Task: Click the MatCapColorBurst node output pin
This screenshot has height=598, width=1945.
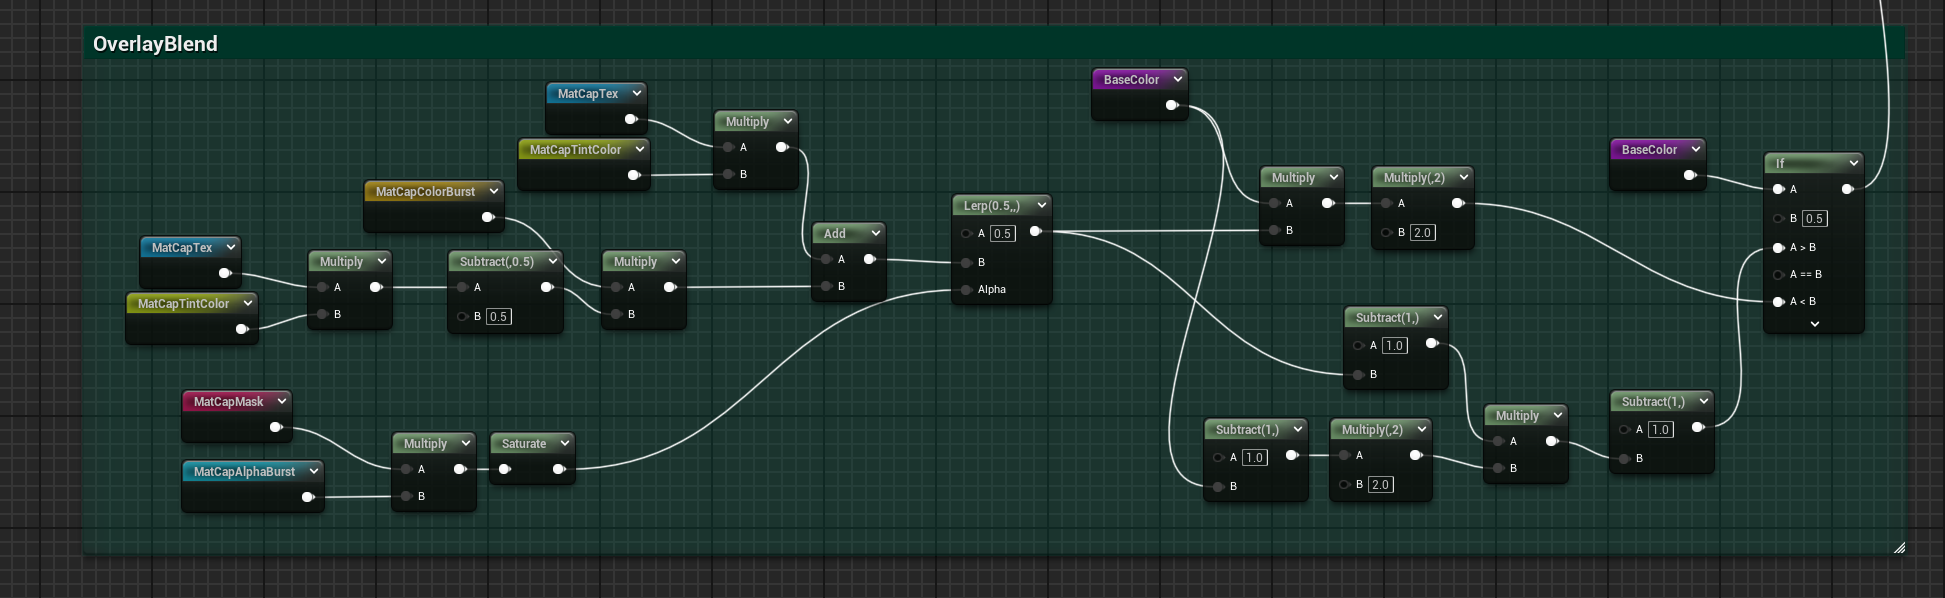Action: (x=488, y=217)
